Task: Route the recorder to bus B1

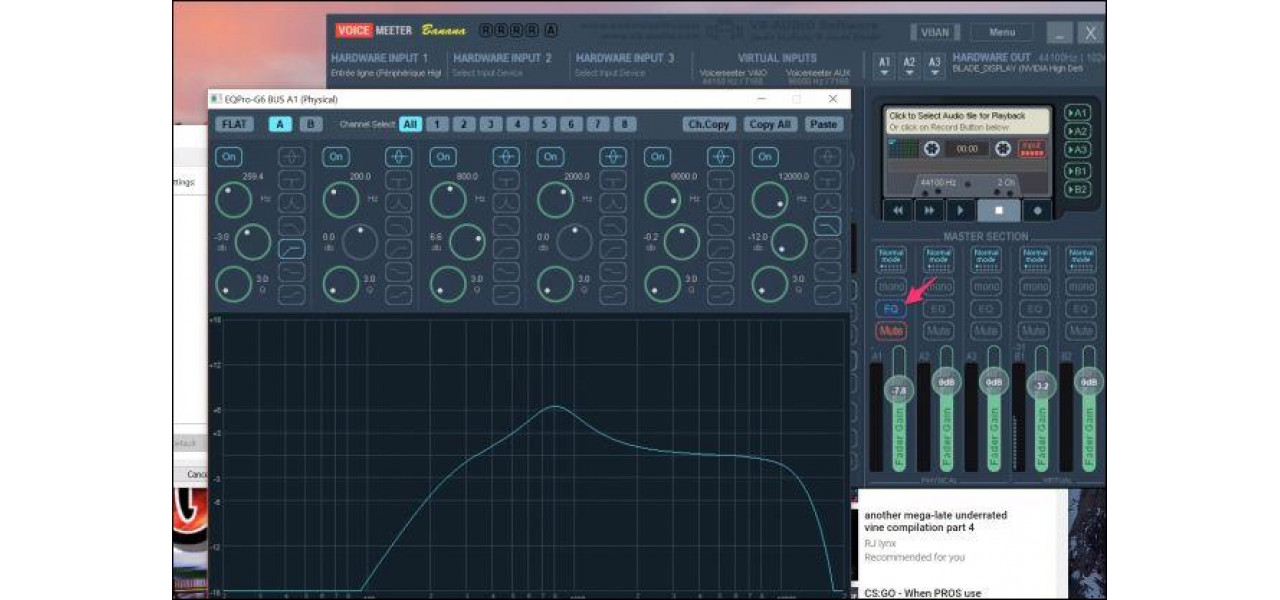Action: pos(1077,171)
